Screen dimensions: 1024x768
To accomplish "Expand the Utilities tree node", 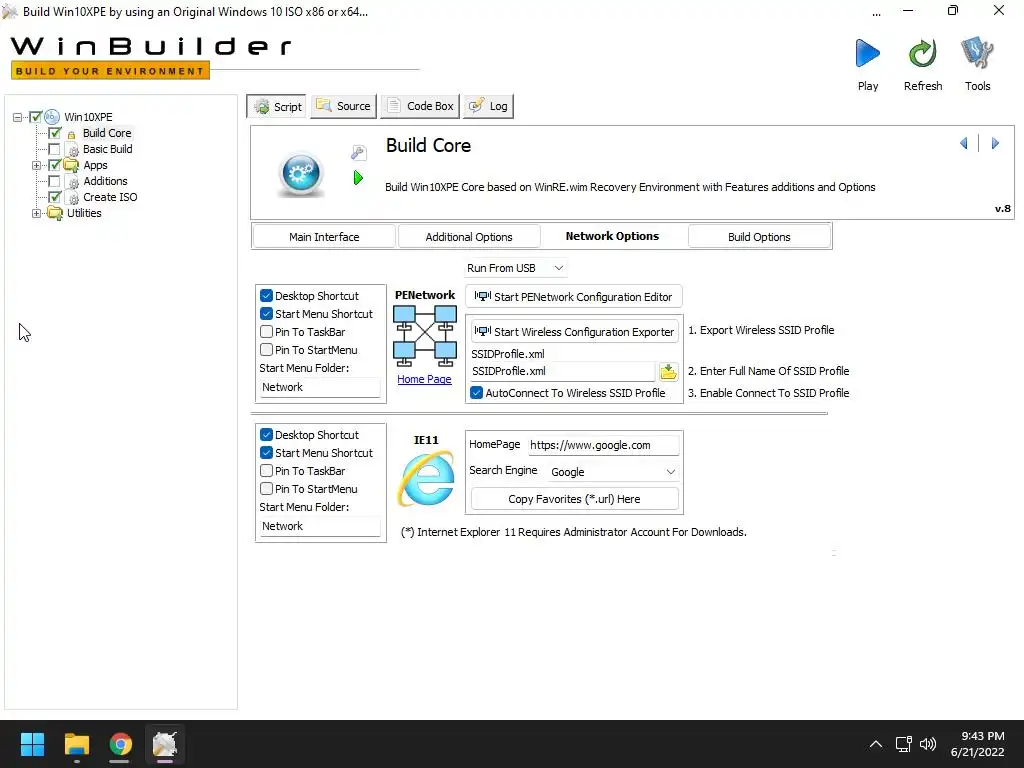I will 37,214.
